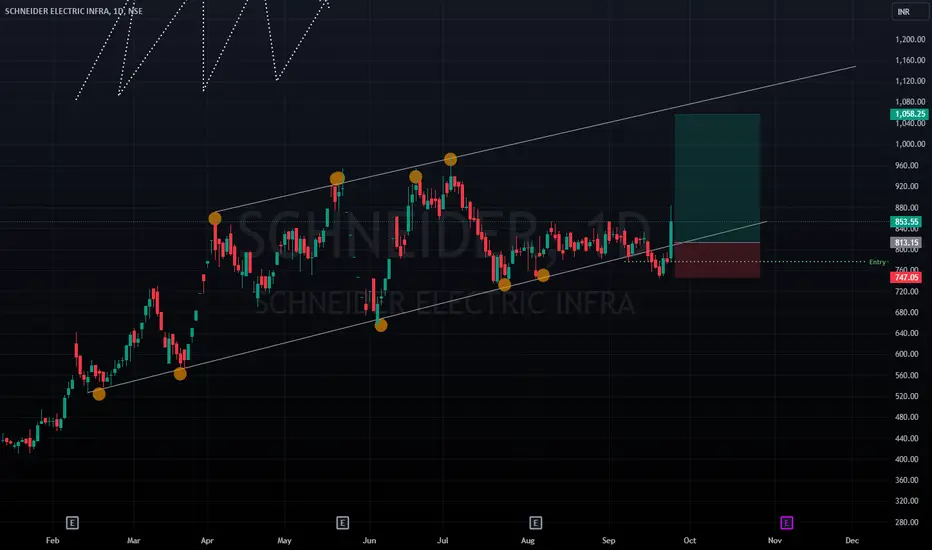
Task: Click the purple upcoming earnings E marker
Action: tap(786, 523)
